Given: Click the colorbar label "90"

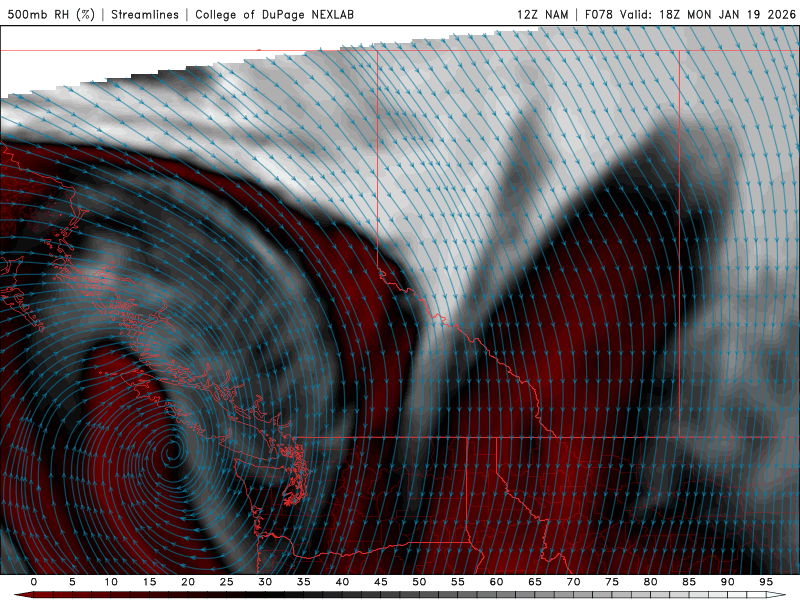Looking at the screenshot, I should coord(727,582).
